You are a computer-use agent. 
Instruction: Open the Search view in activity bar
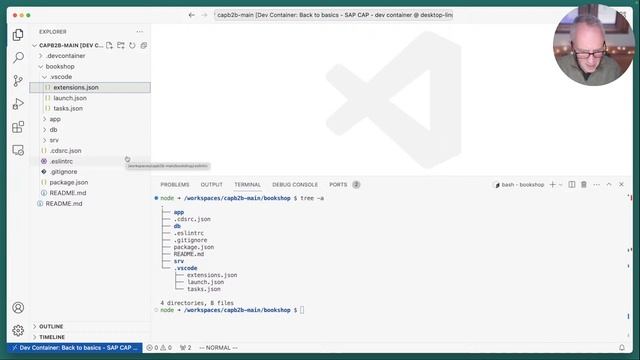18,58
